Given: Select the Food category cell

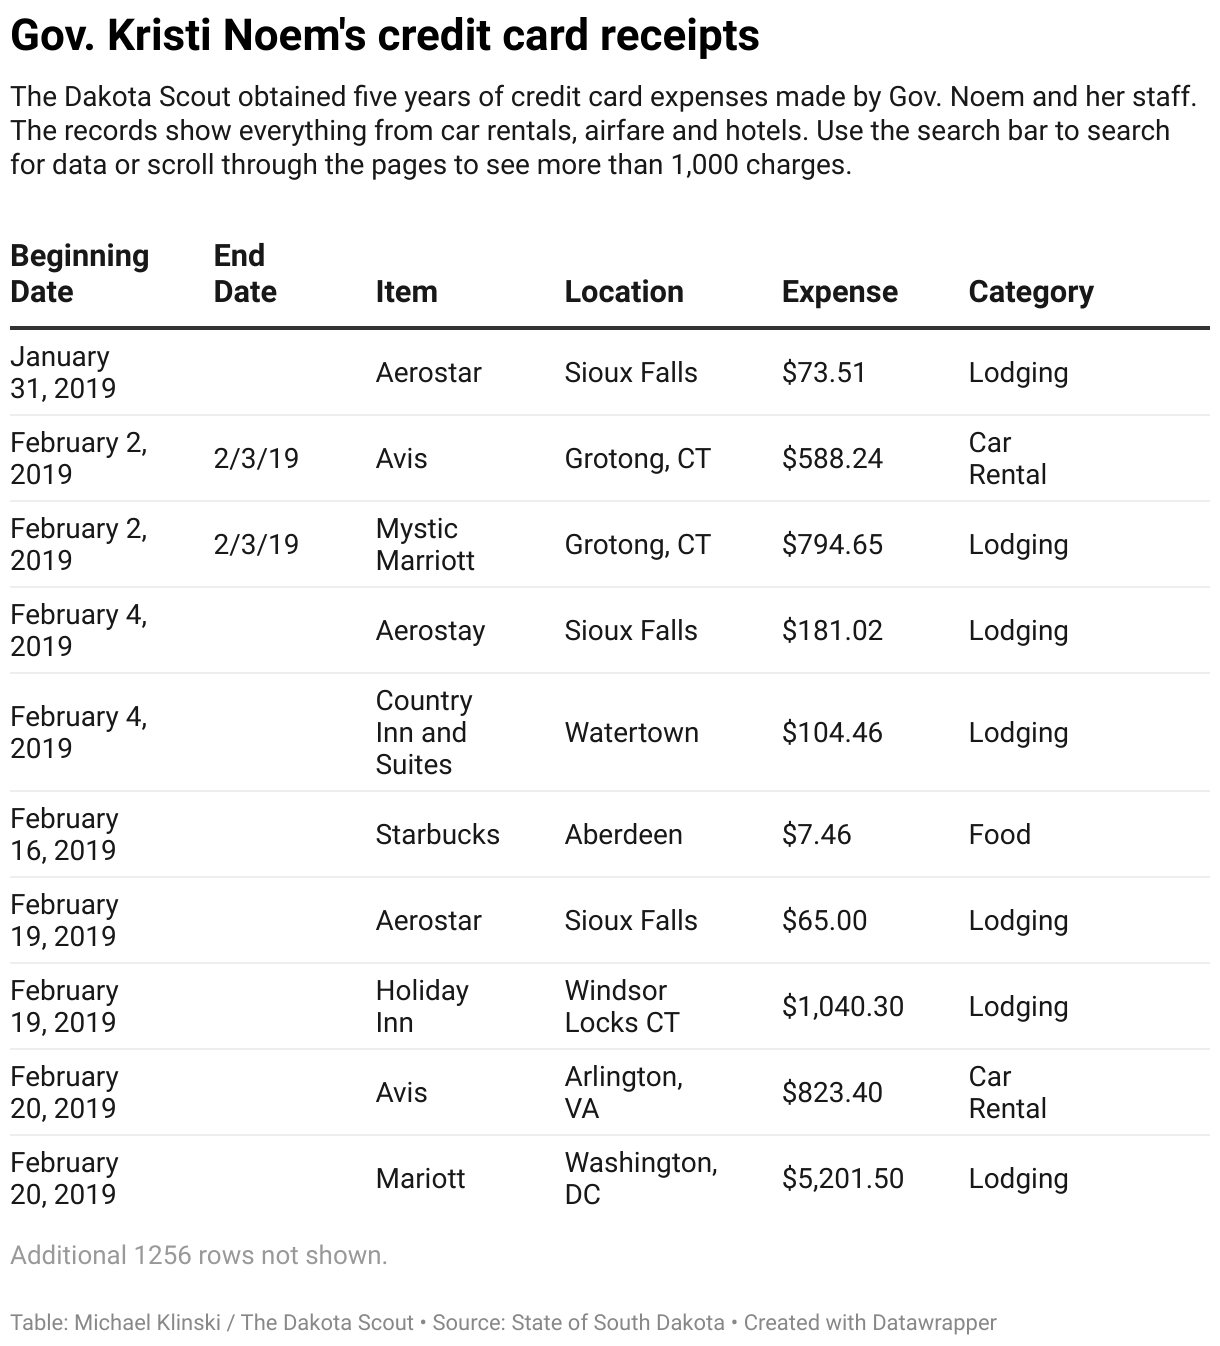Looking at the screenshot, I should [x=999, y=834].
